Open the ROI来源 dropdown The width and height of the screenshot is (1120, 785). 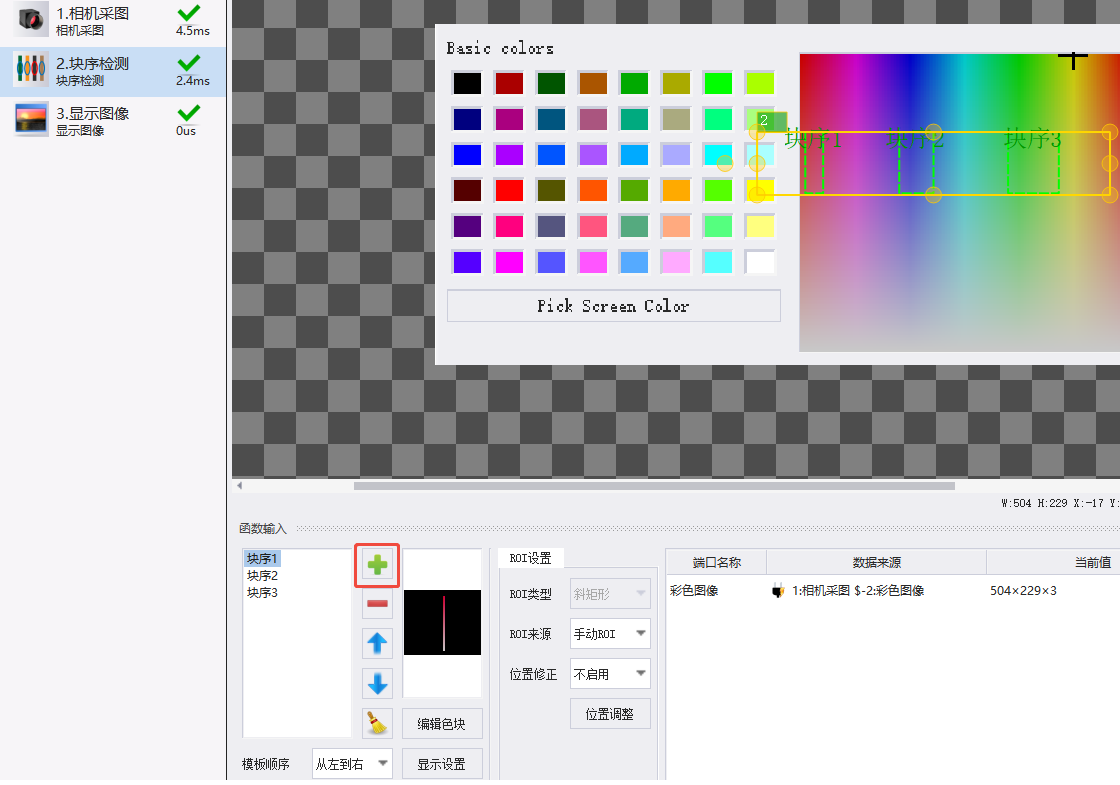point(610,634)
